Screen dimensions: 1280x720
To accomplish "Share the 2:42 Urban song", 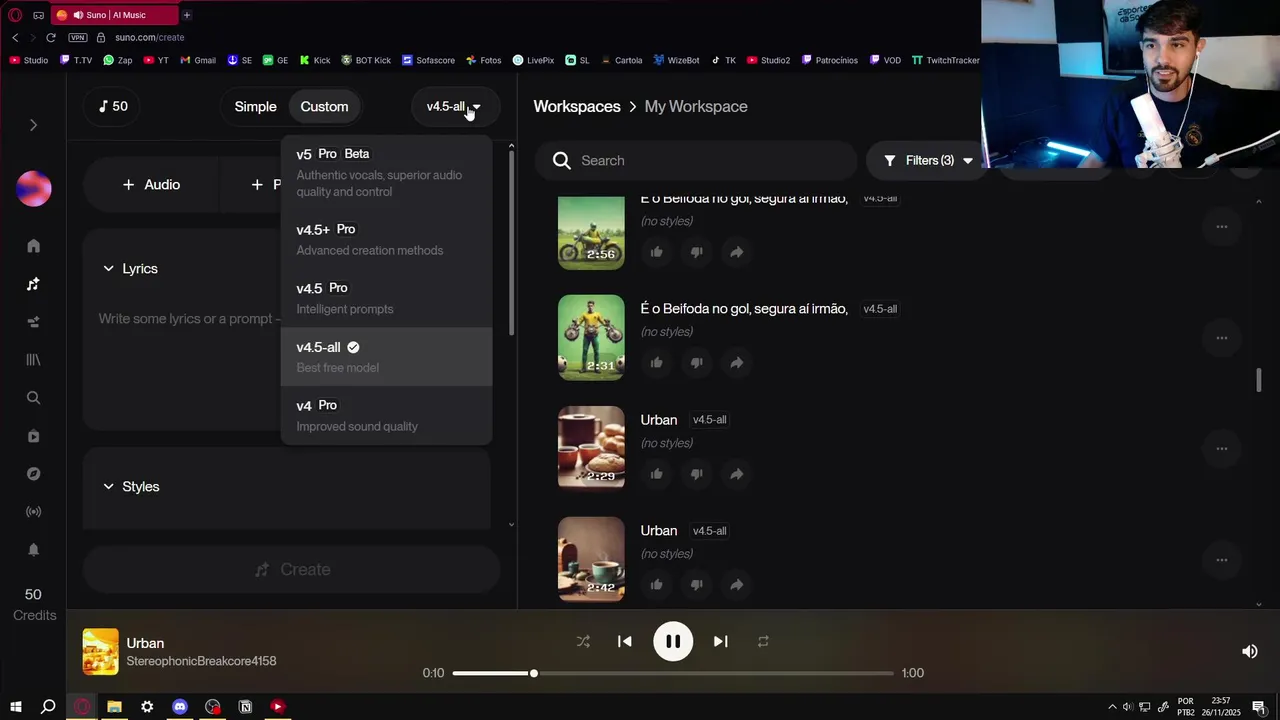I will (736, 585).
